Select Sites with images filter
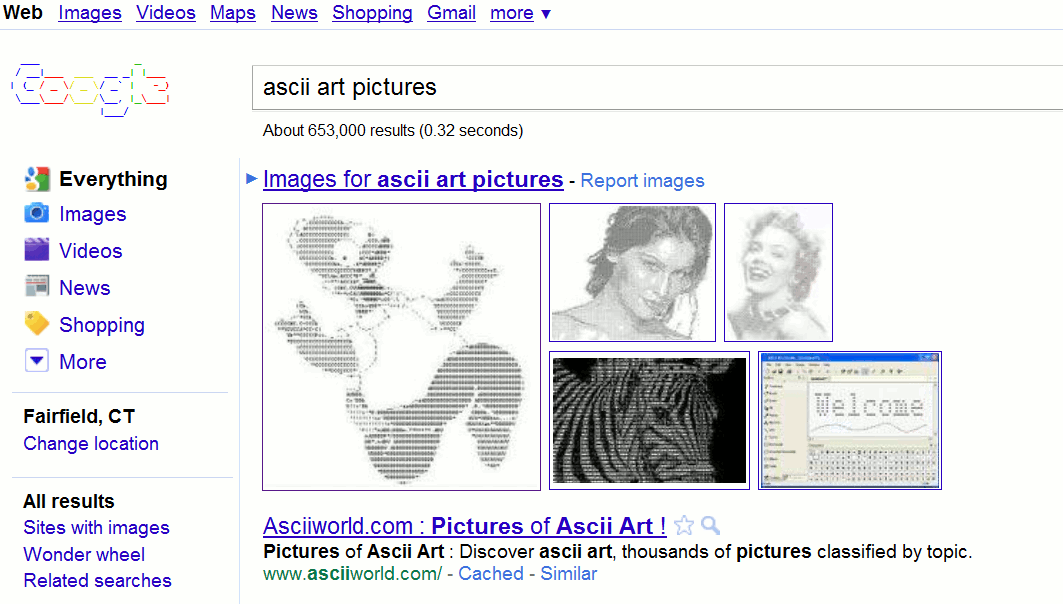This screenshot has width=1063, height=604. tap(96, 527)
